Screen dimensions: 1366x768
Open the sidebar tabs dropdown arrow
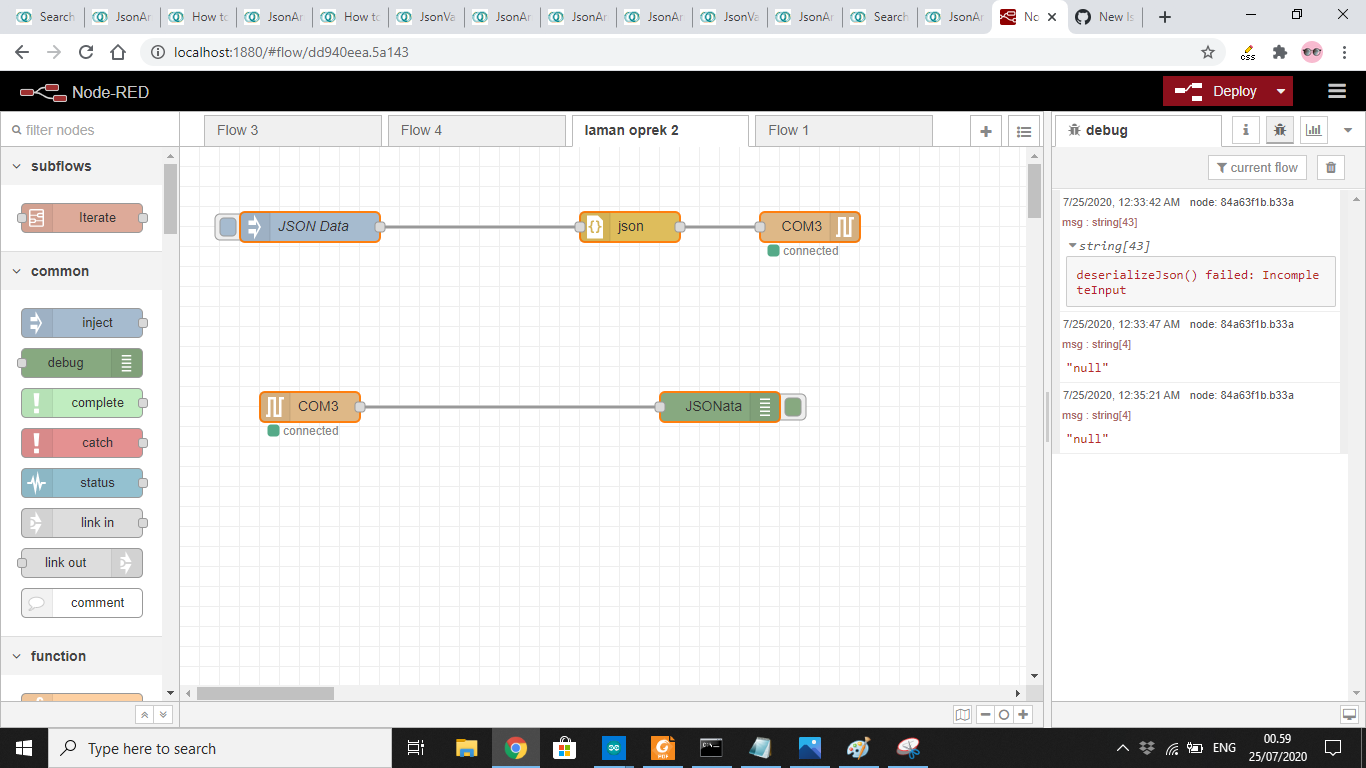tap(1347, 130)
